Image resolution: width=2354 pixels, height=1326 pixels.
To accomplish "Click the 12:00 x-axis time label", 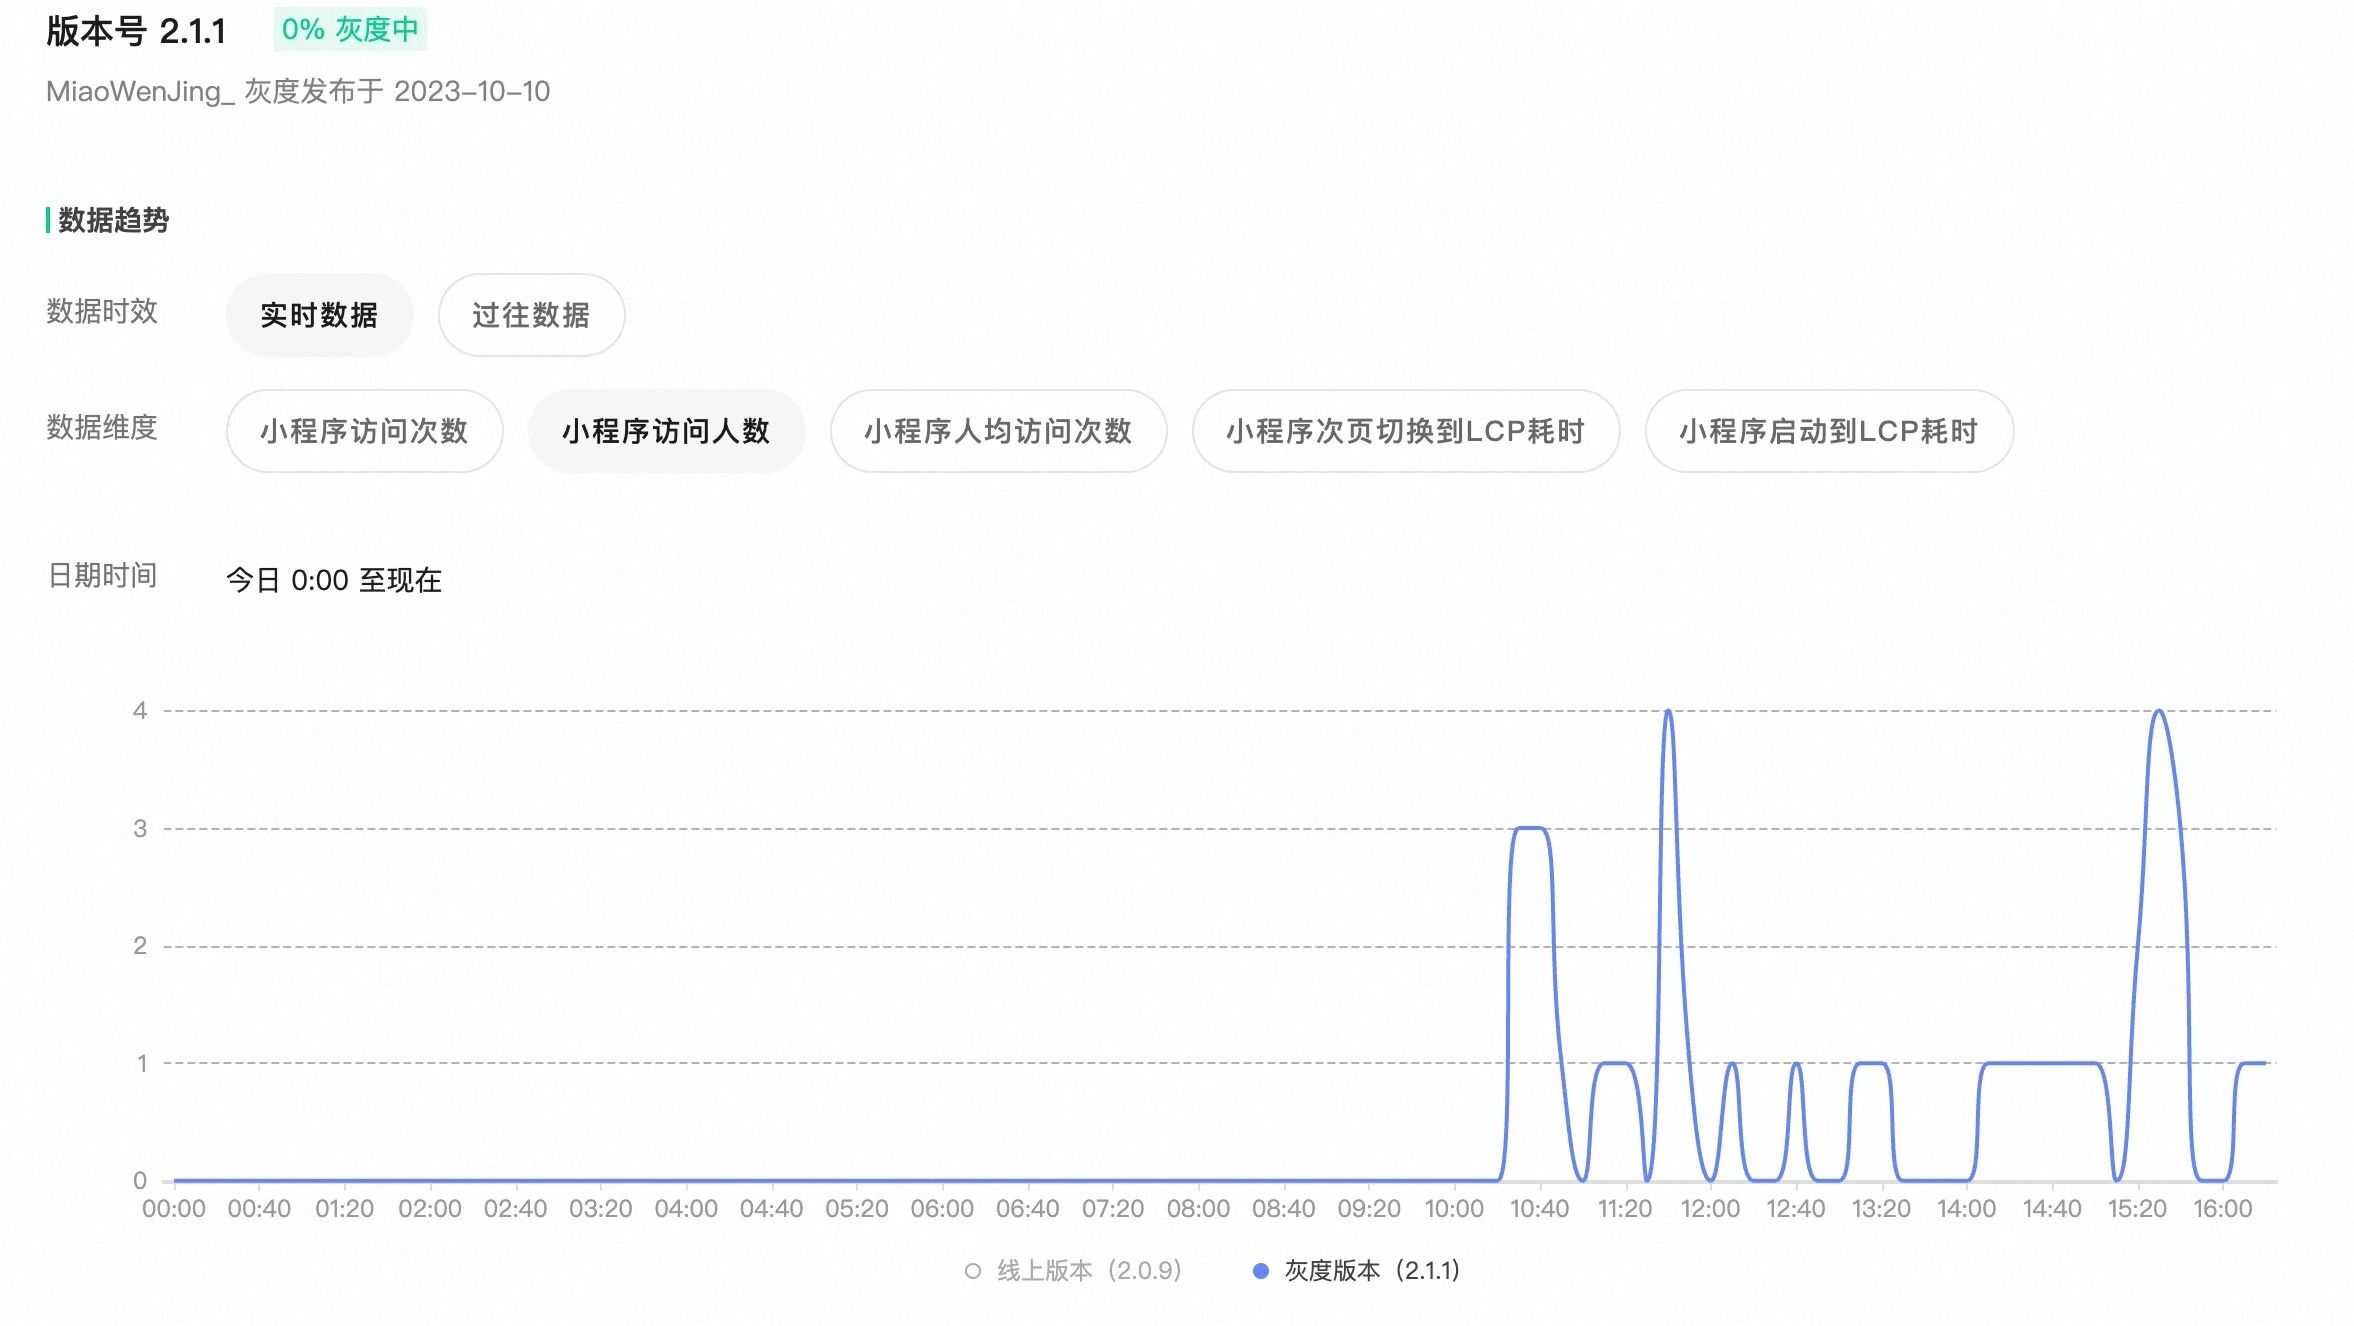I will 1710,1209.
